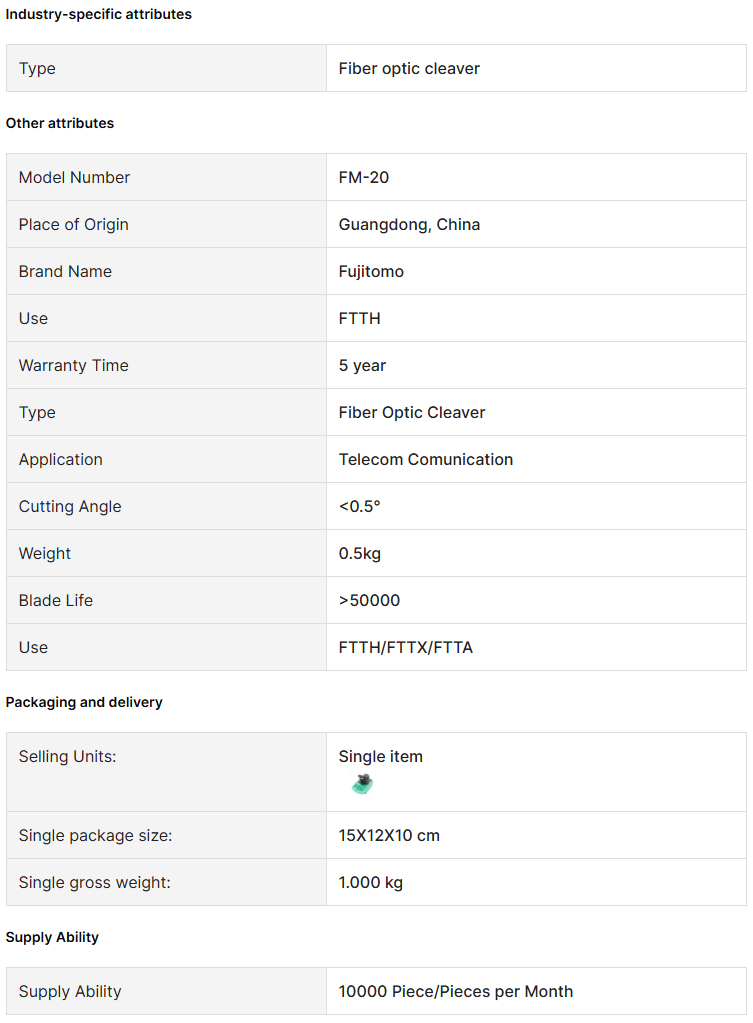Click the FTTH/FTTX/FTTA use value
Viewport: 753px width, 1023px height.
(405, 647)
